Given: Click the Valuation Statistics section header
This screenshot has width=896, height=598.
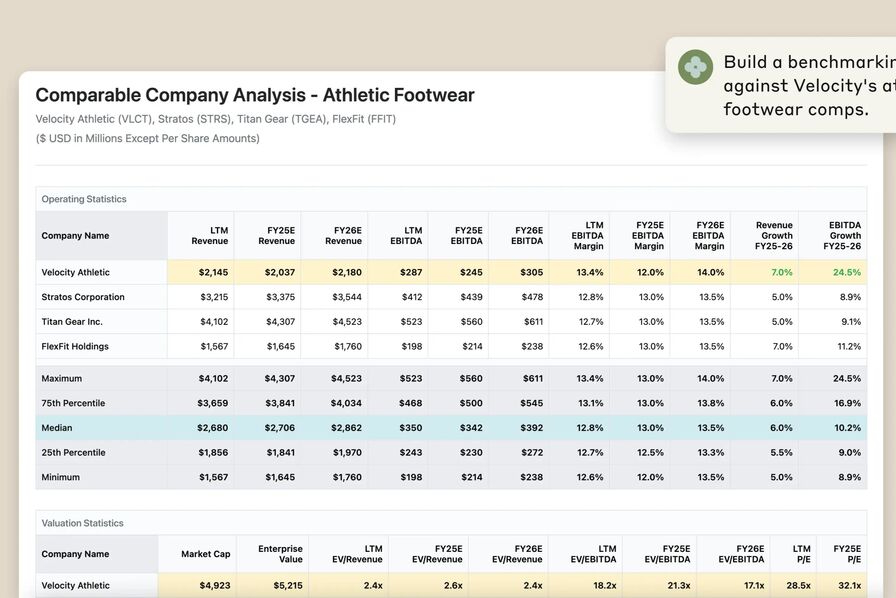Looking at the screenshot, I should coord(83,523).
